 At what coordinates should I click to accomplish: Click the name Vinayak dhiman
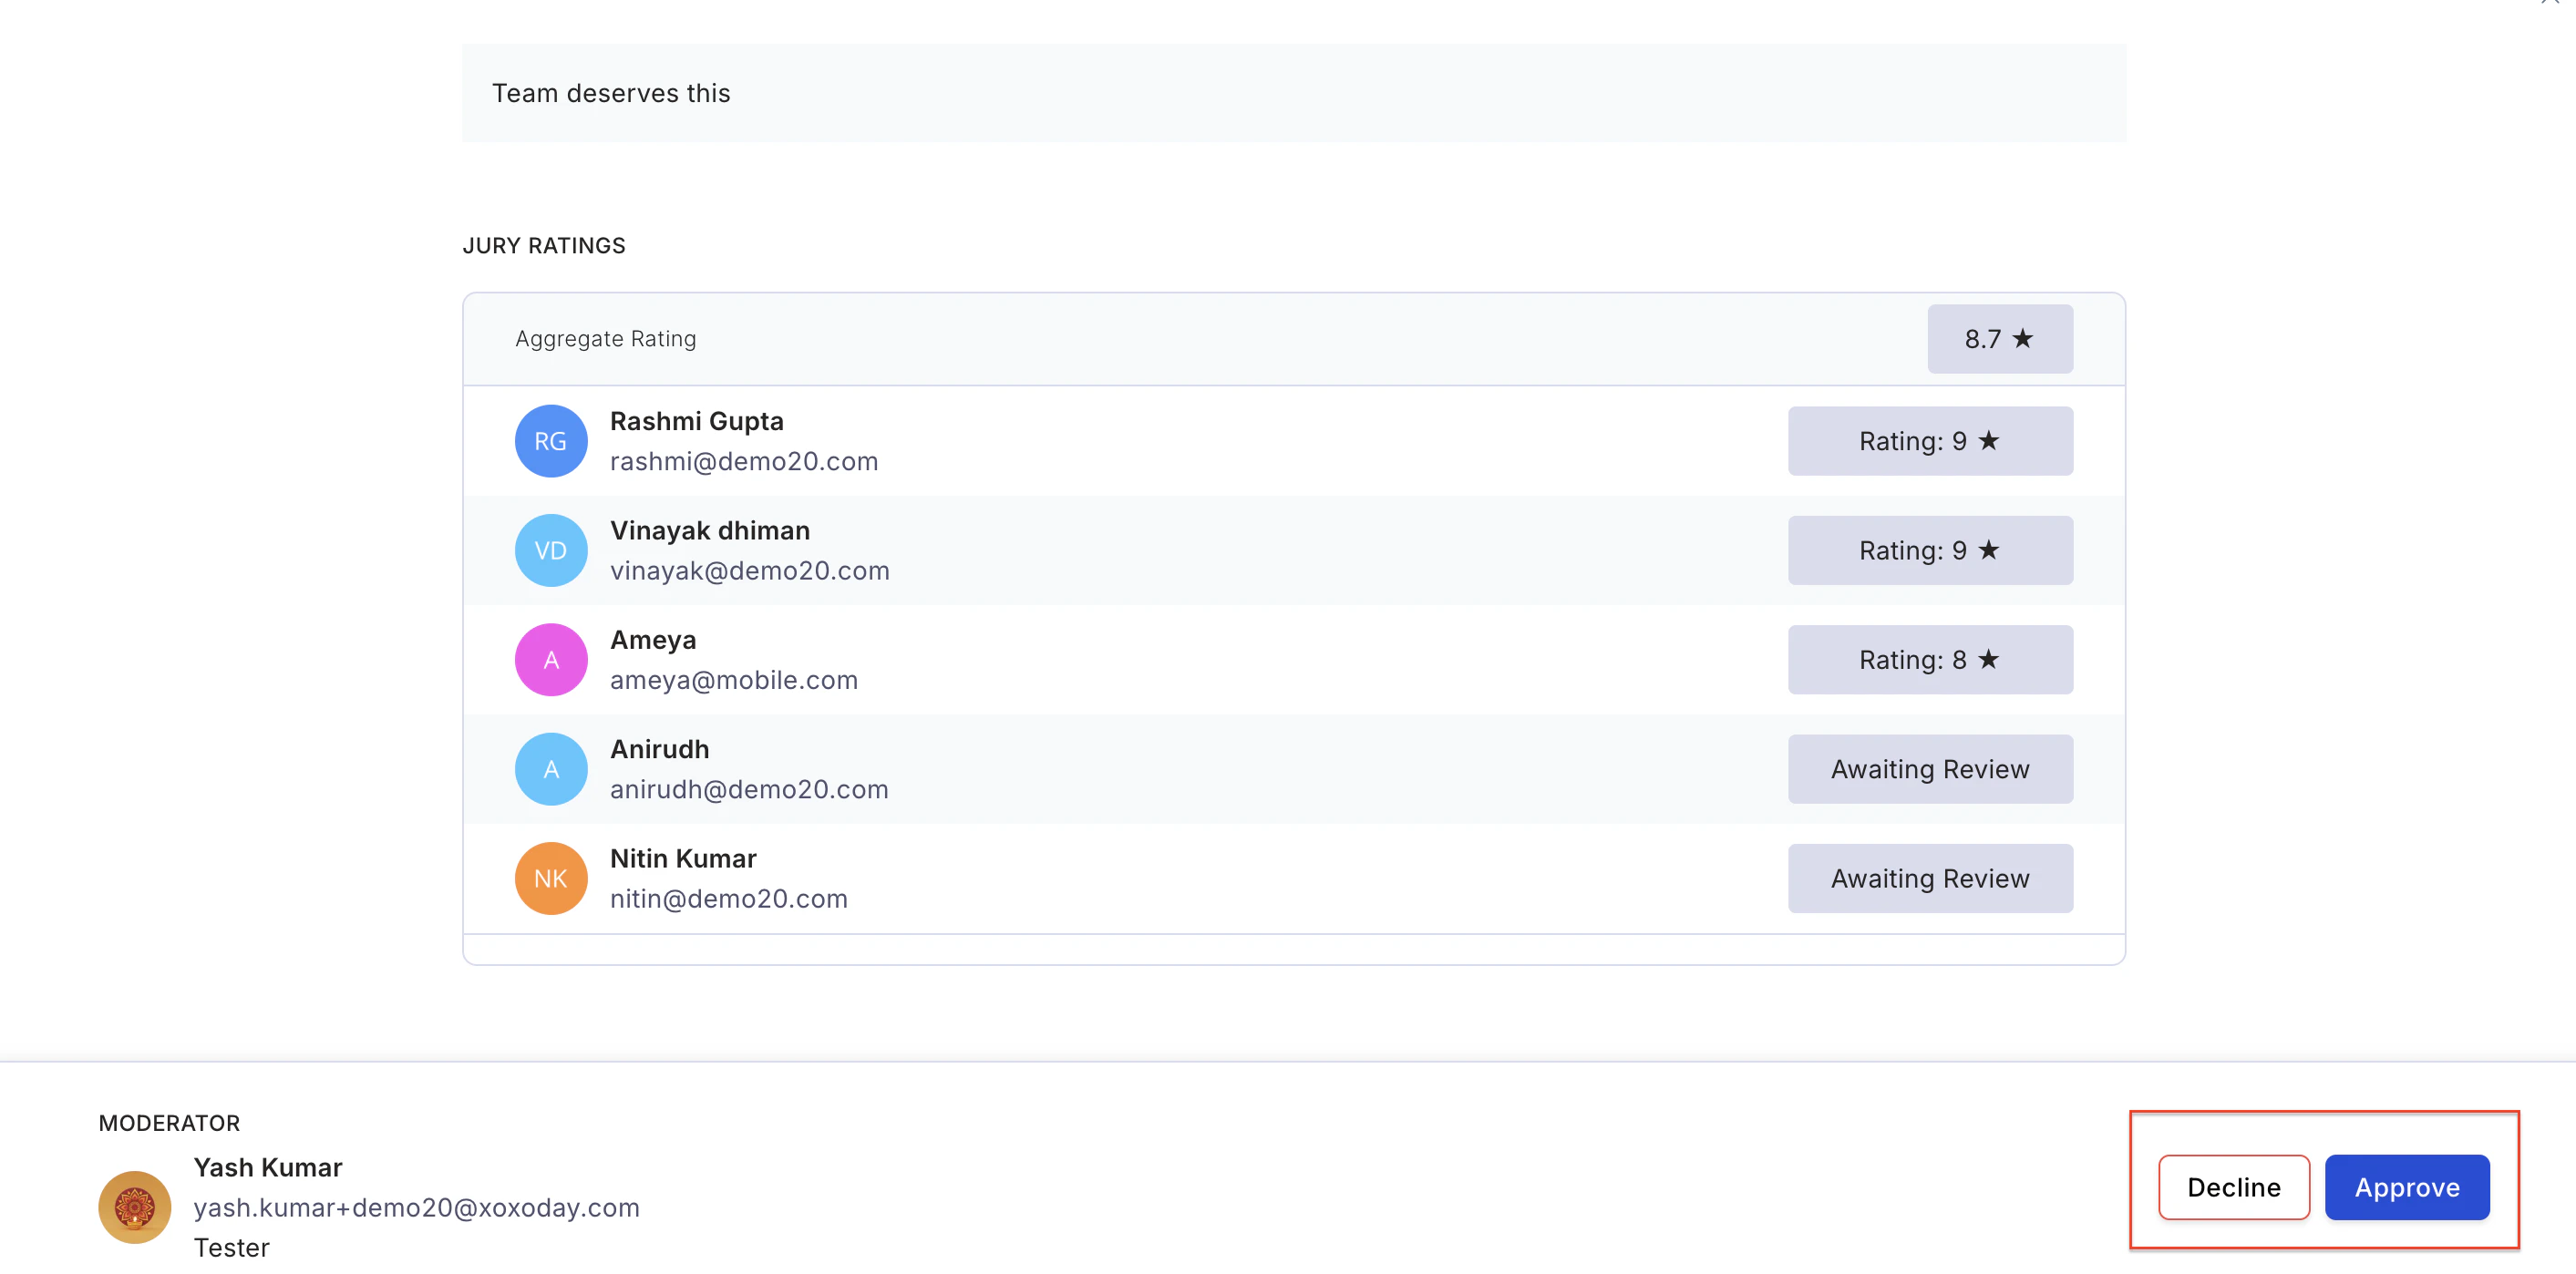(710, 530)
